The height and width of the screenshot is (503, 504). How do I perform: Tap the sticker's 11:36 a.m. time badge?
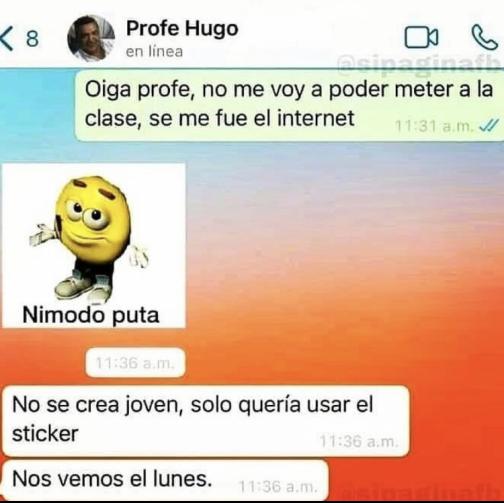tap(135, 363)
